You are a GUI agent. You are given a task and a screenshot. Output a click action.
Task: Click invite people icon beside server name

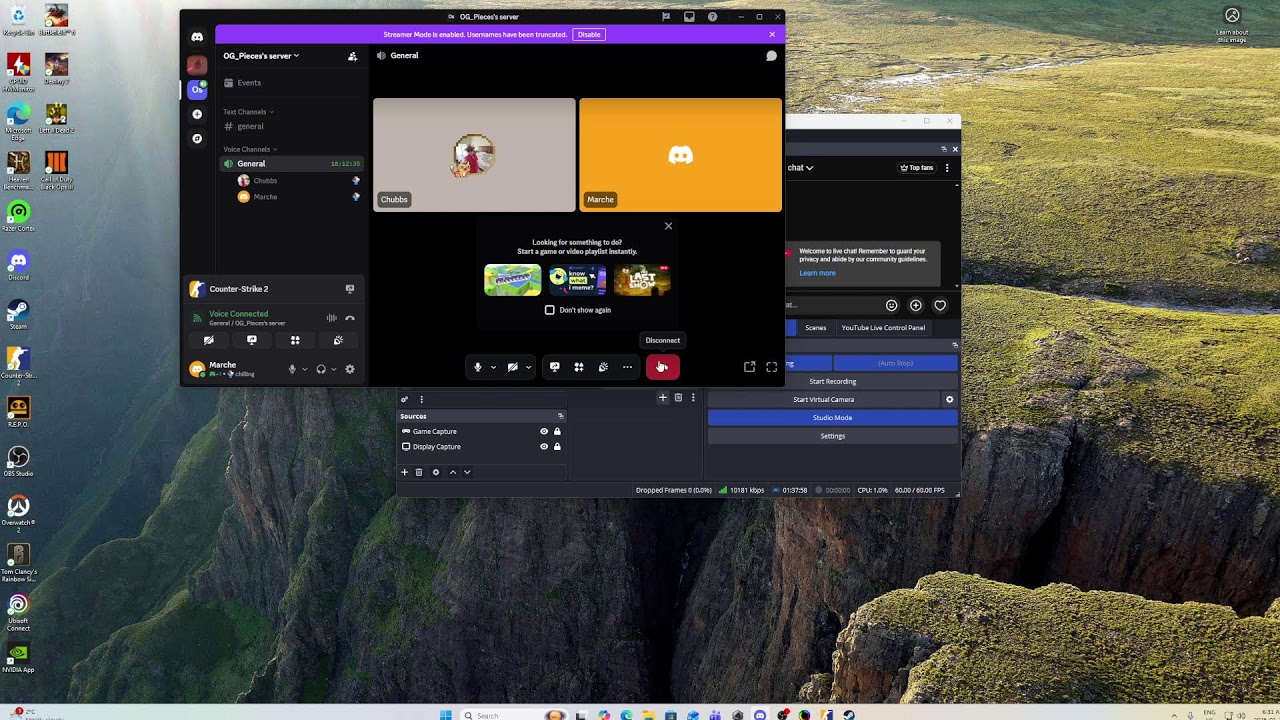coord(352,56)
